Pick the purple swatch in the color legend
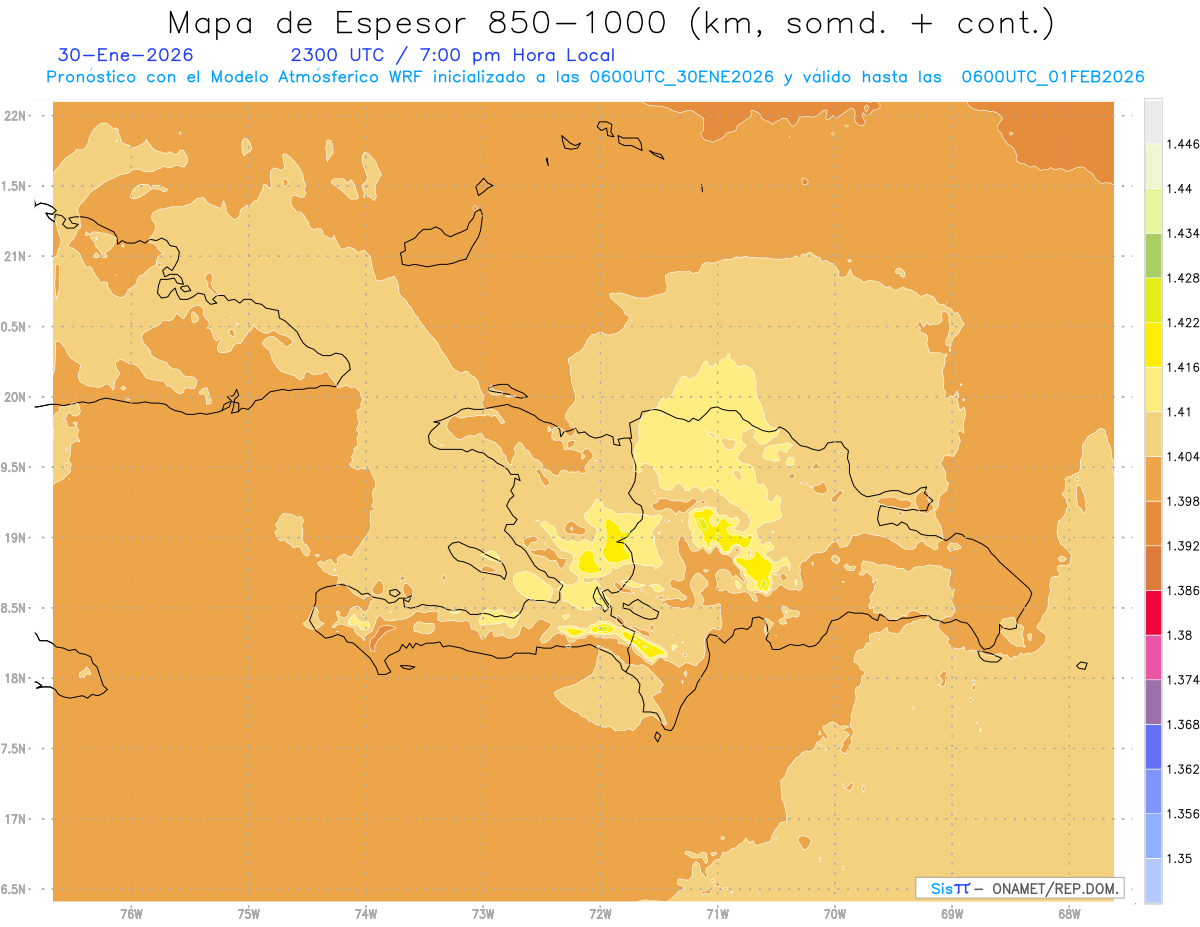 click(x=1153, y=702)
